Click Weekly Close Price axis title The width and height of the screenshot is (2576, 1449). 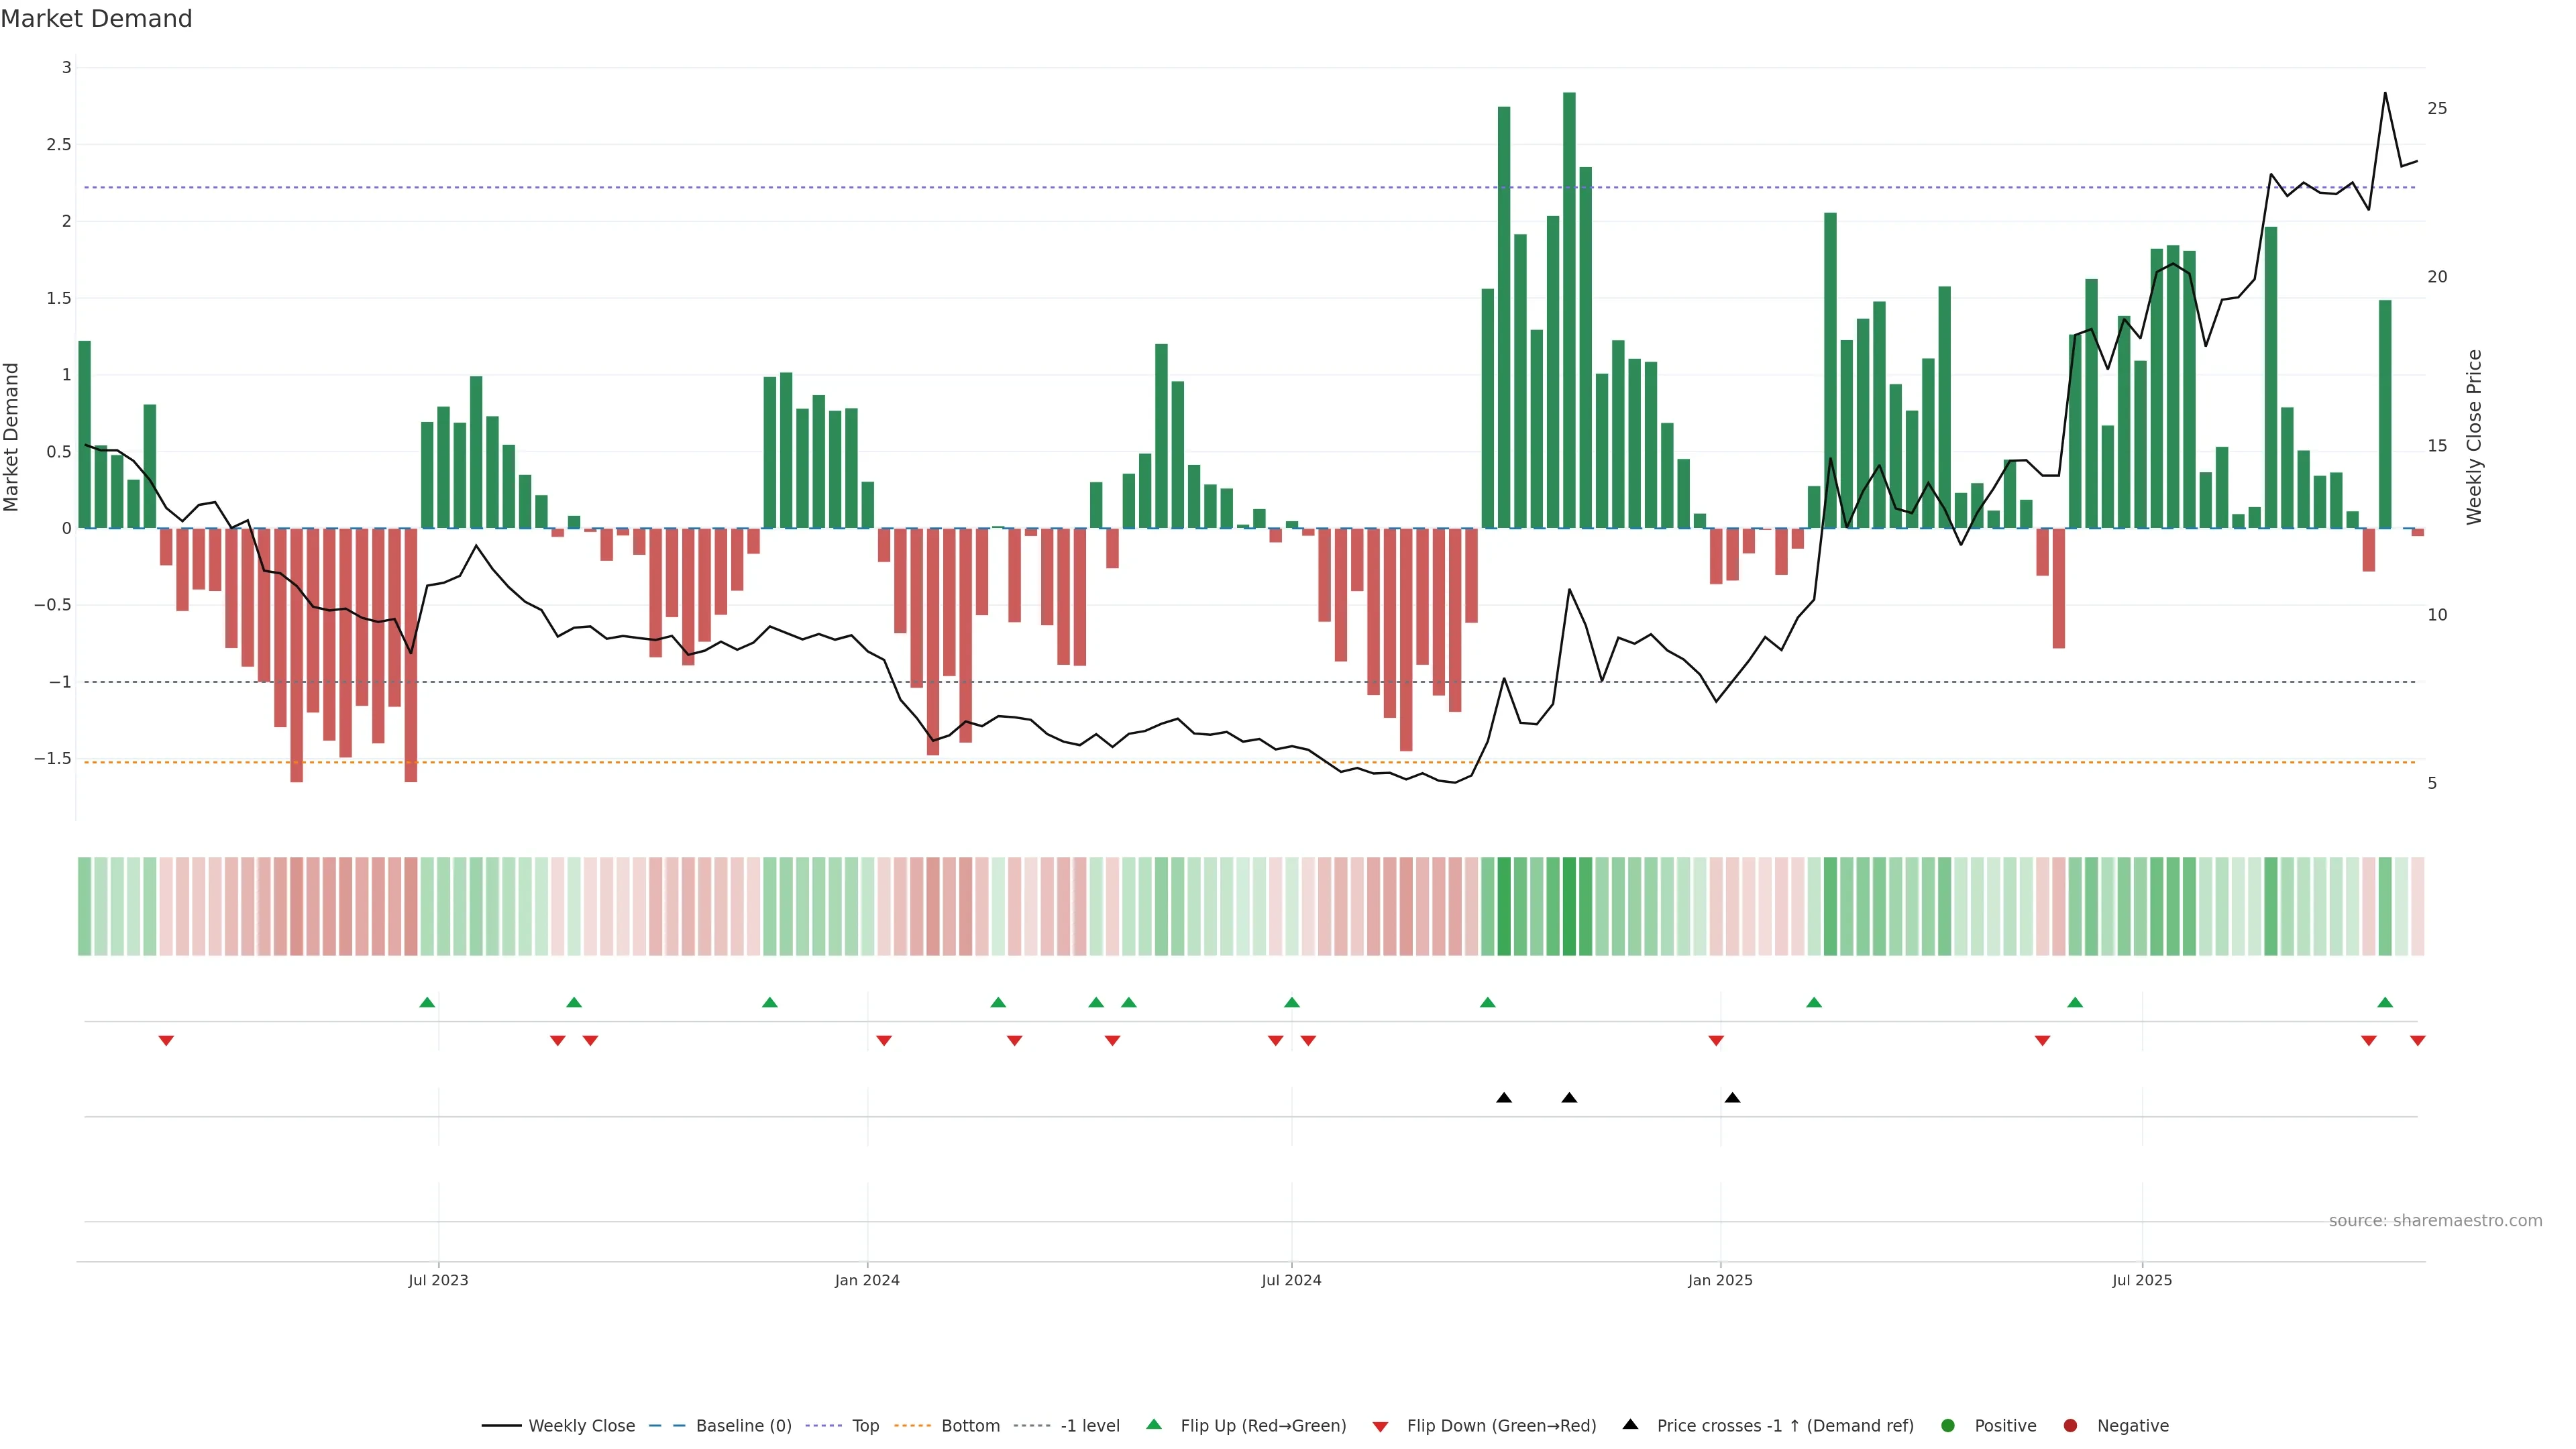point(2474,437)
